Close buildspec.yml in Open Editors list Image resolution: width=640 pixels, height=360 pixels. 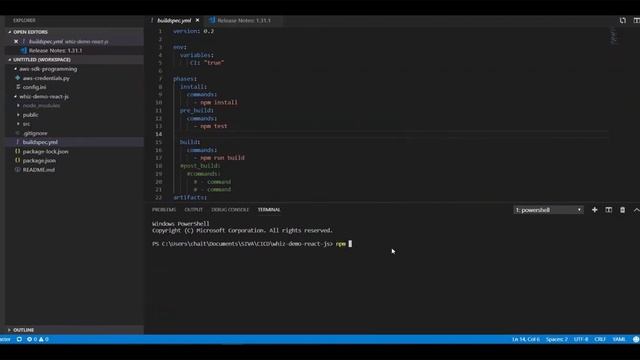(x=16, y=42)
